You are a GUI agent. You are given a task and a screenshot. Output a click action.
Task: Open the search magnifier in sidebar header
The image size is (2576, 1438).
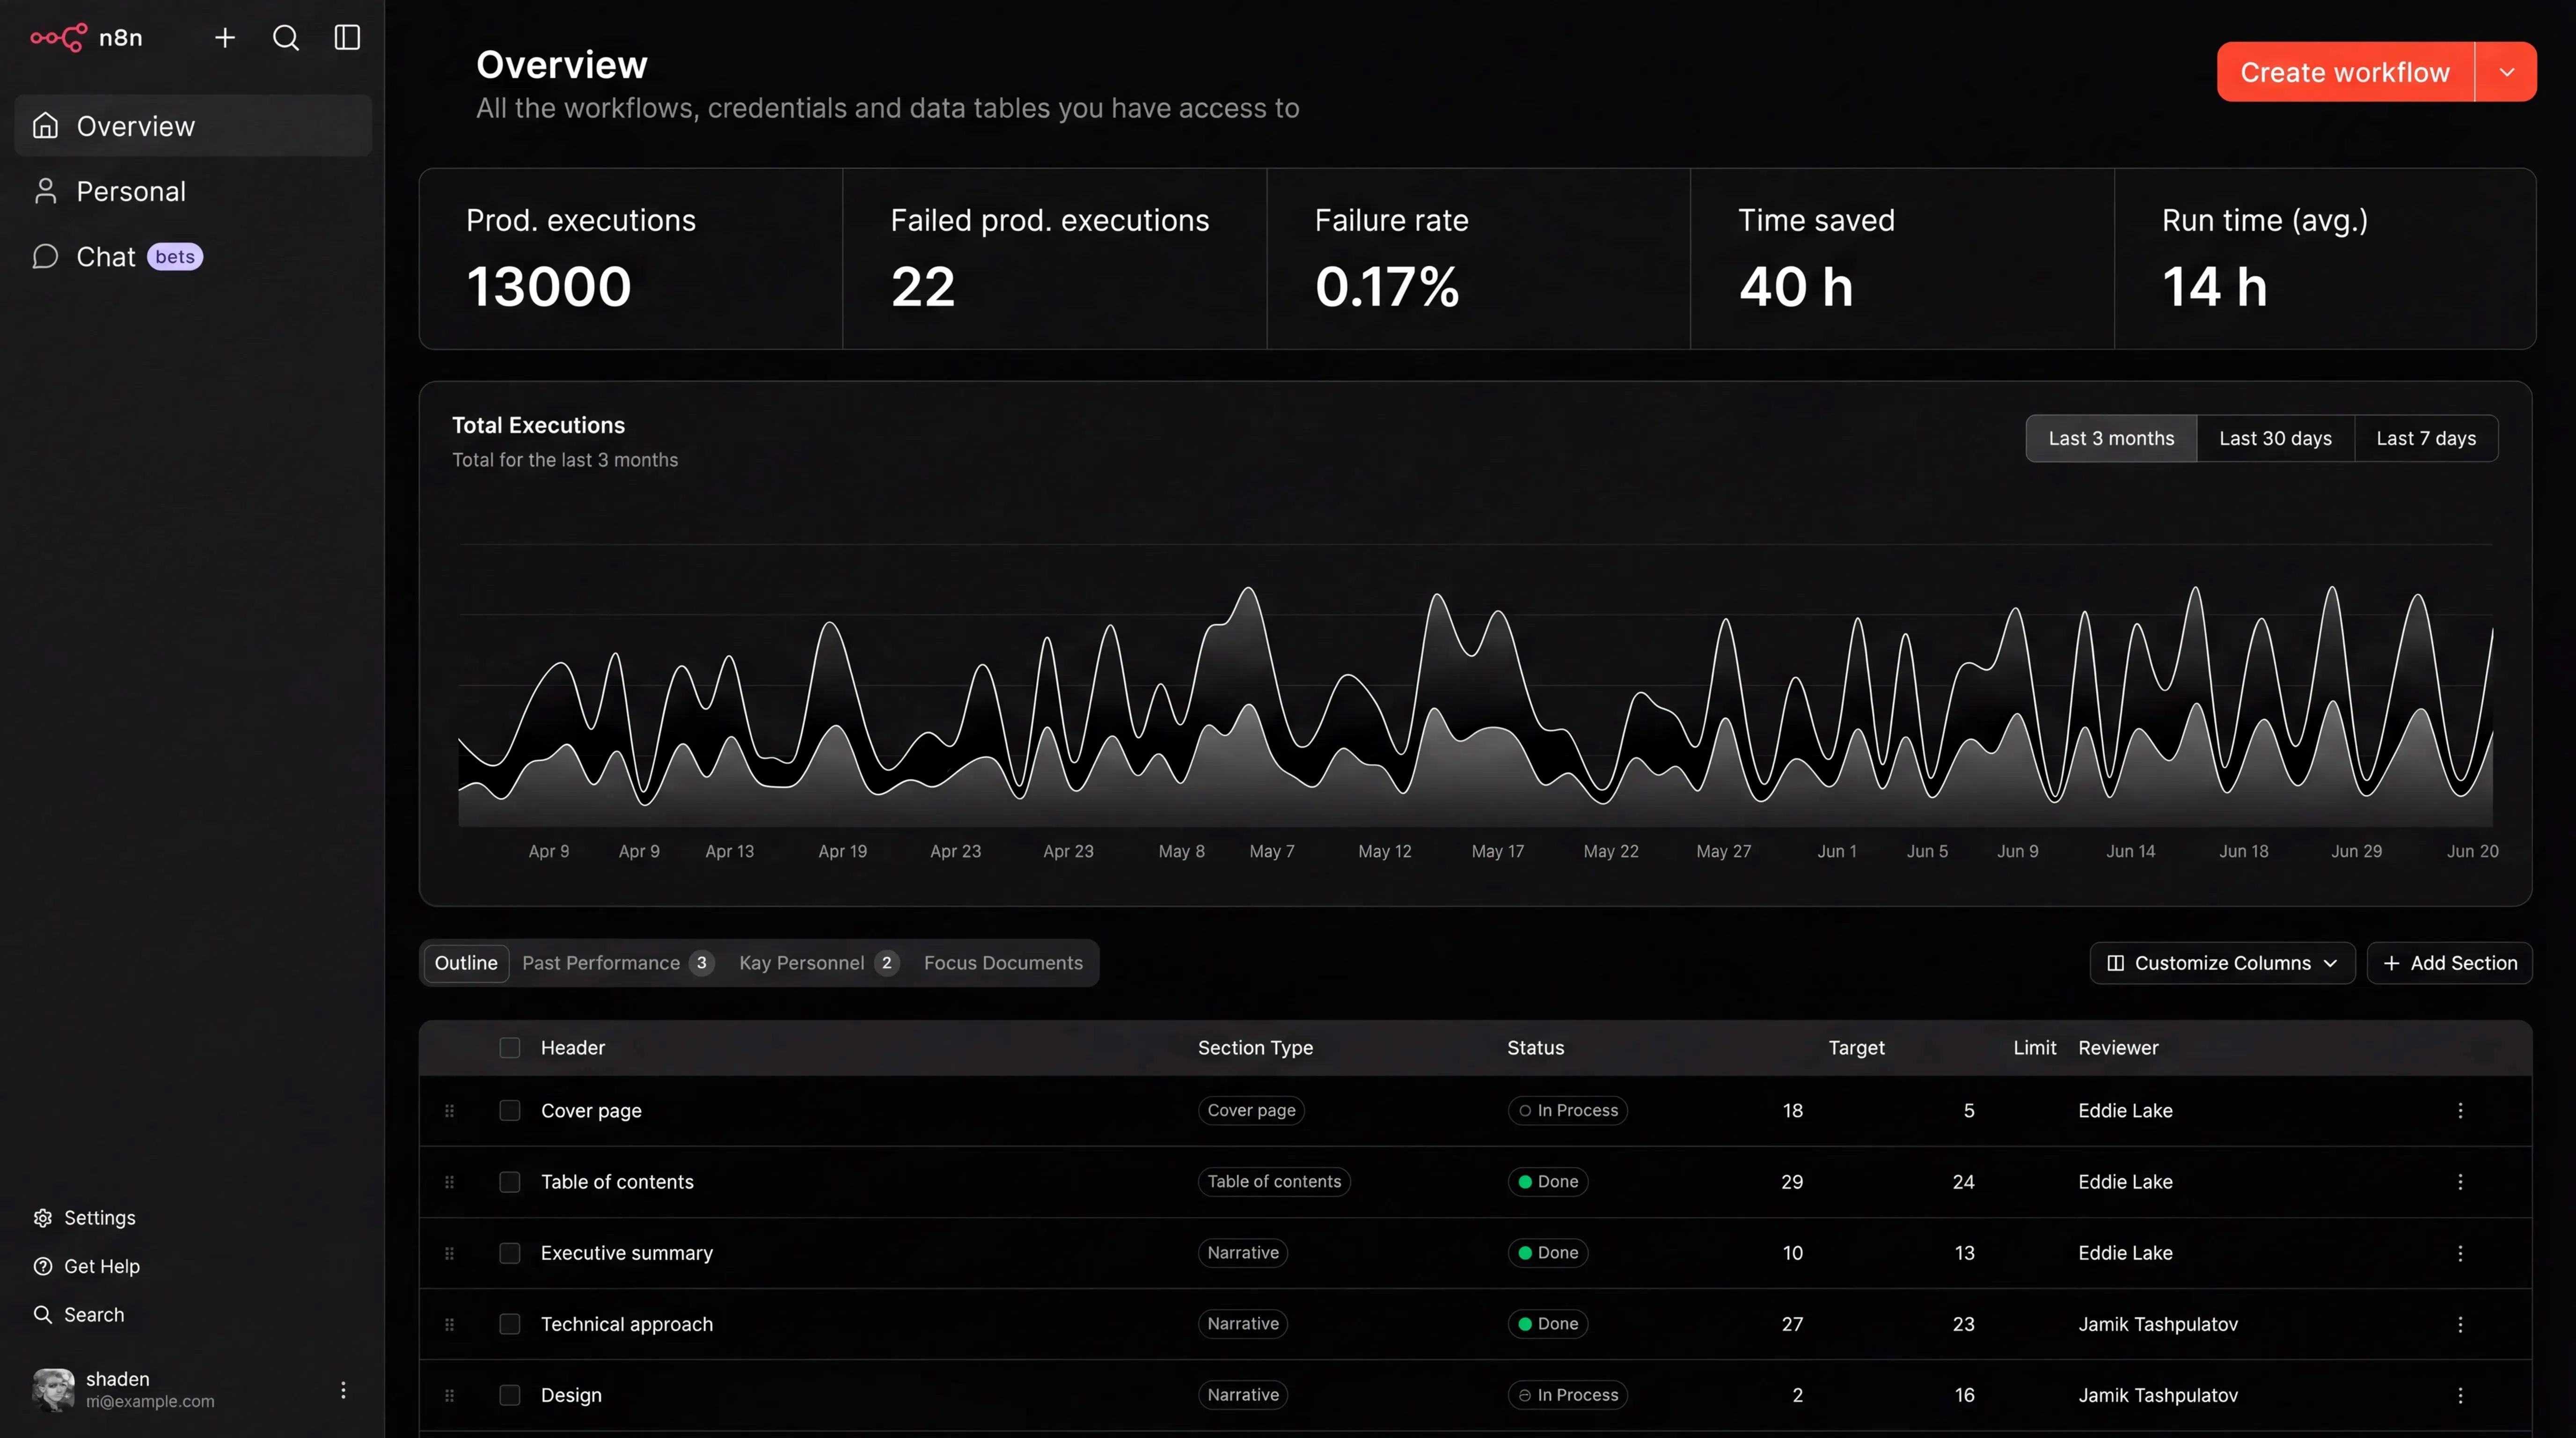coord(286,38)
